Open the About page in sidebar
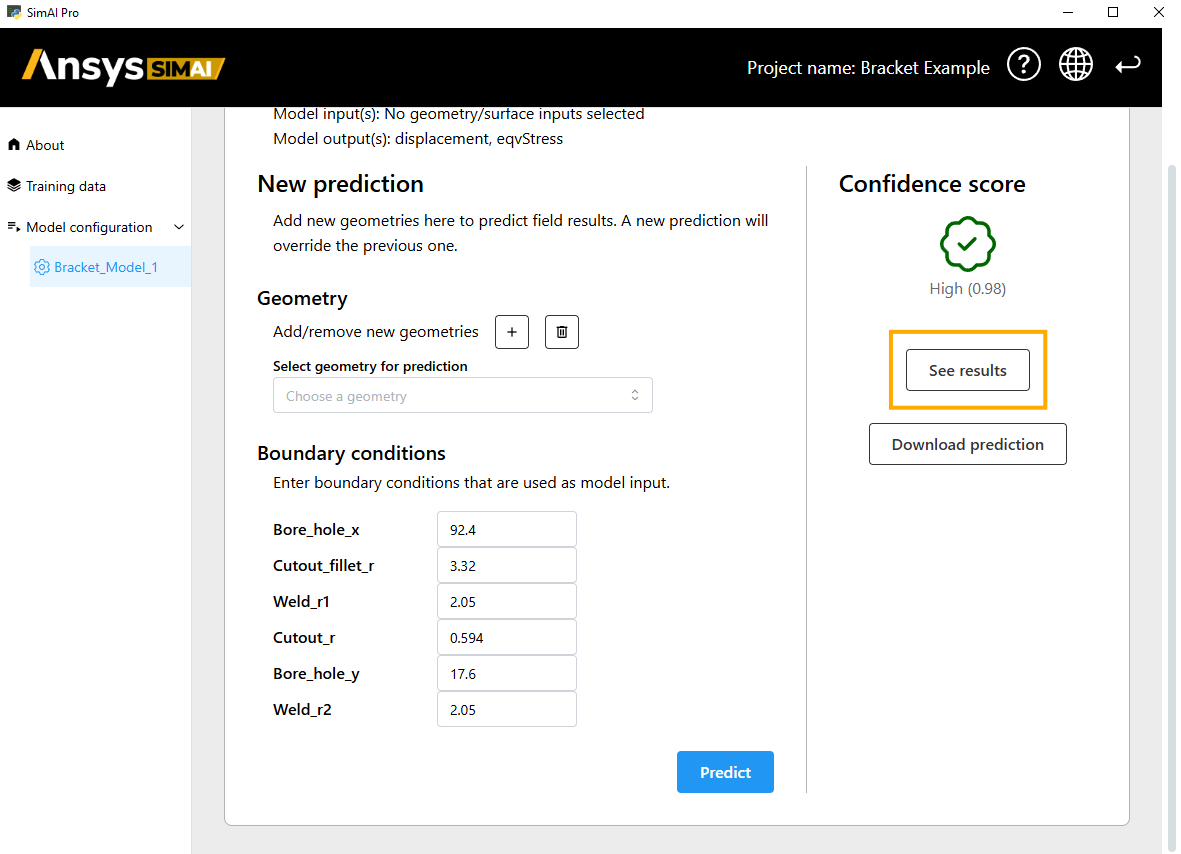Image resolution: width=1181 pixels, height=854 pixels. coord(45,145)
